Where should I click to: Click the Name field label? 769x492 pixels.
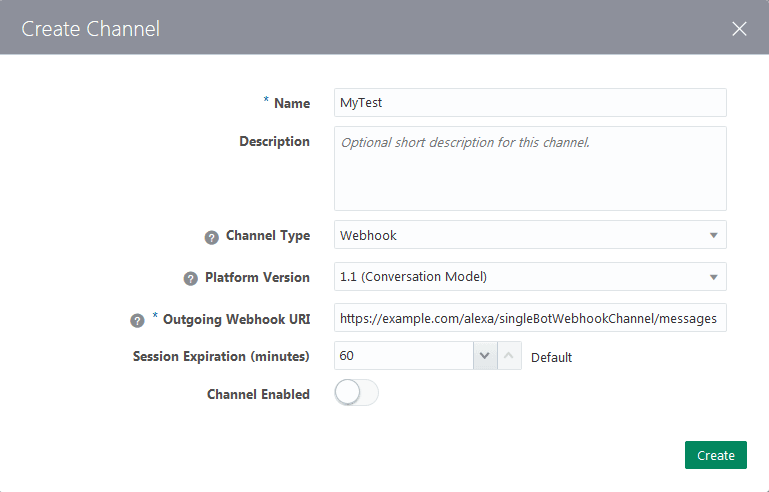[292, 103]
